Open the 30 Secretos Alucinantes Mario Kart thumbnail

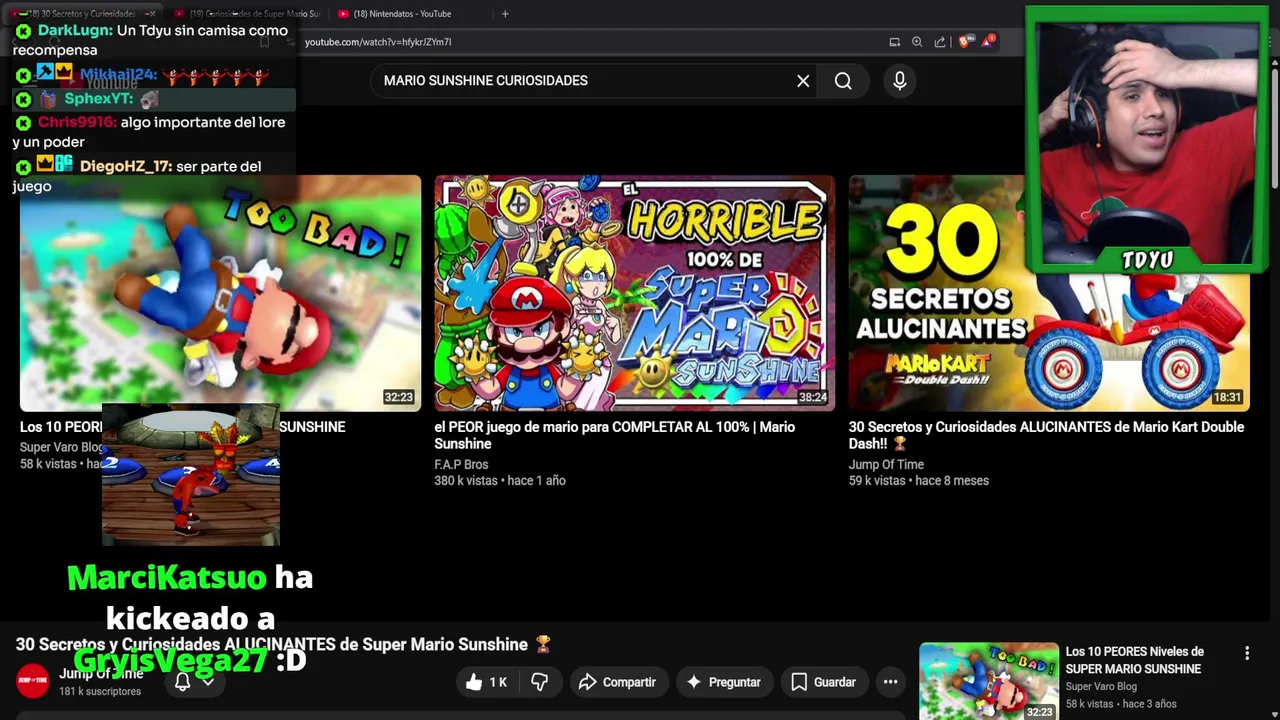[x=1049, y=293]
